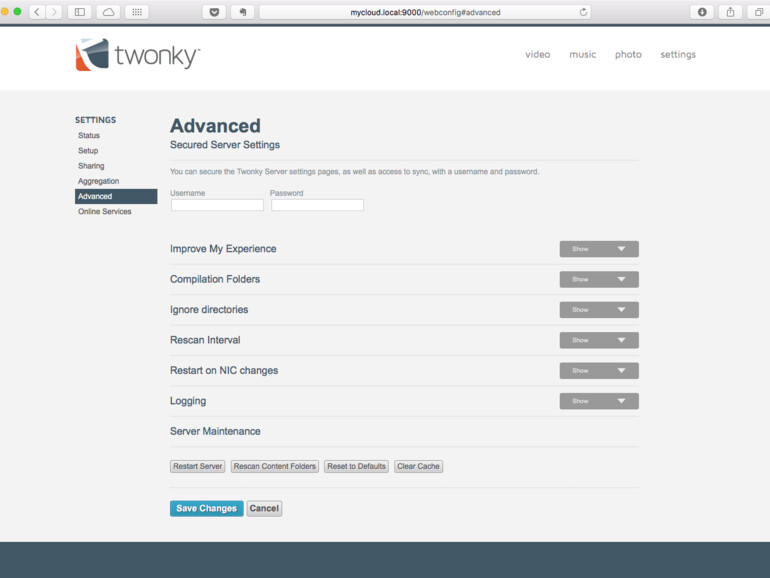Expand the Logging section
The height and width of the screenshot is (578, 770).
click(599, 401)
